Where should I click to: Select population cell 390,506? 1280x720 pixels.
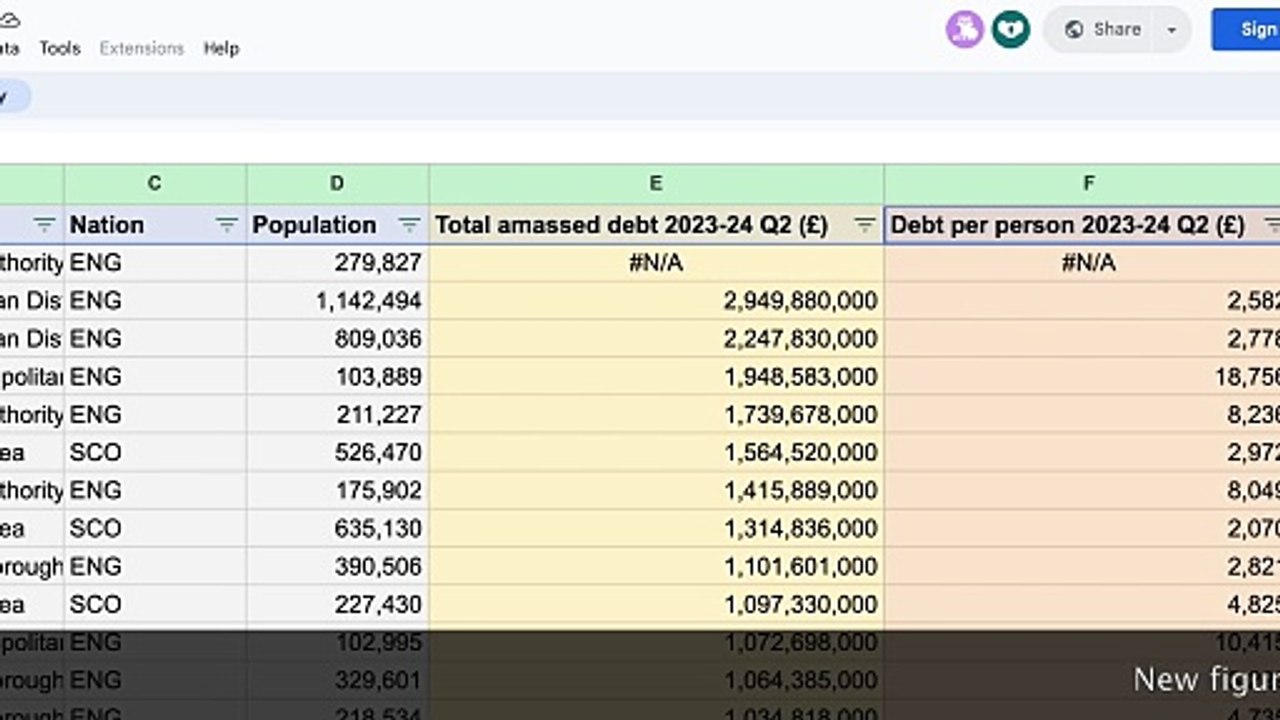pos(338,567)
